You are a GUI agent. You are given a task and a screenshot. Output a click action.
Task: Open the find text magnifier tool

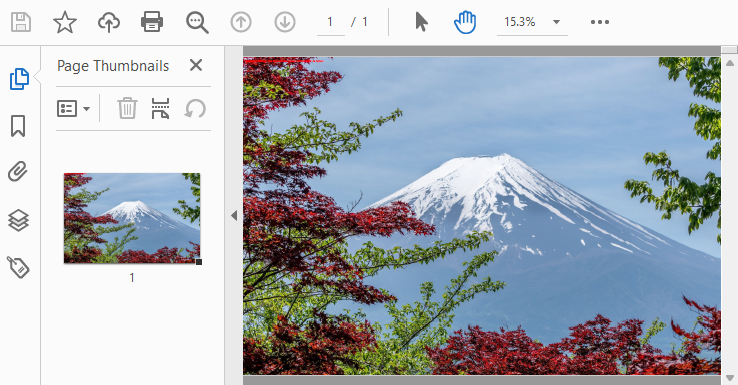pos(197,23)
